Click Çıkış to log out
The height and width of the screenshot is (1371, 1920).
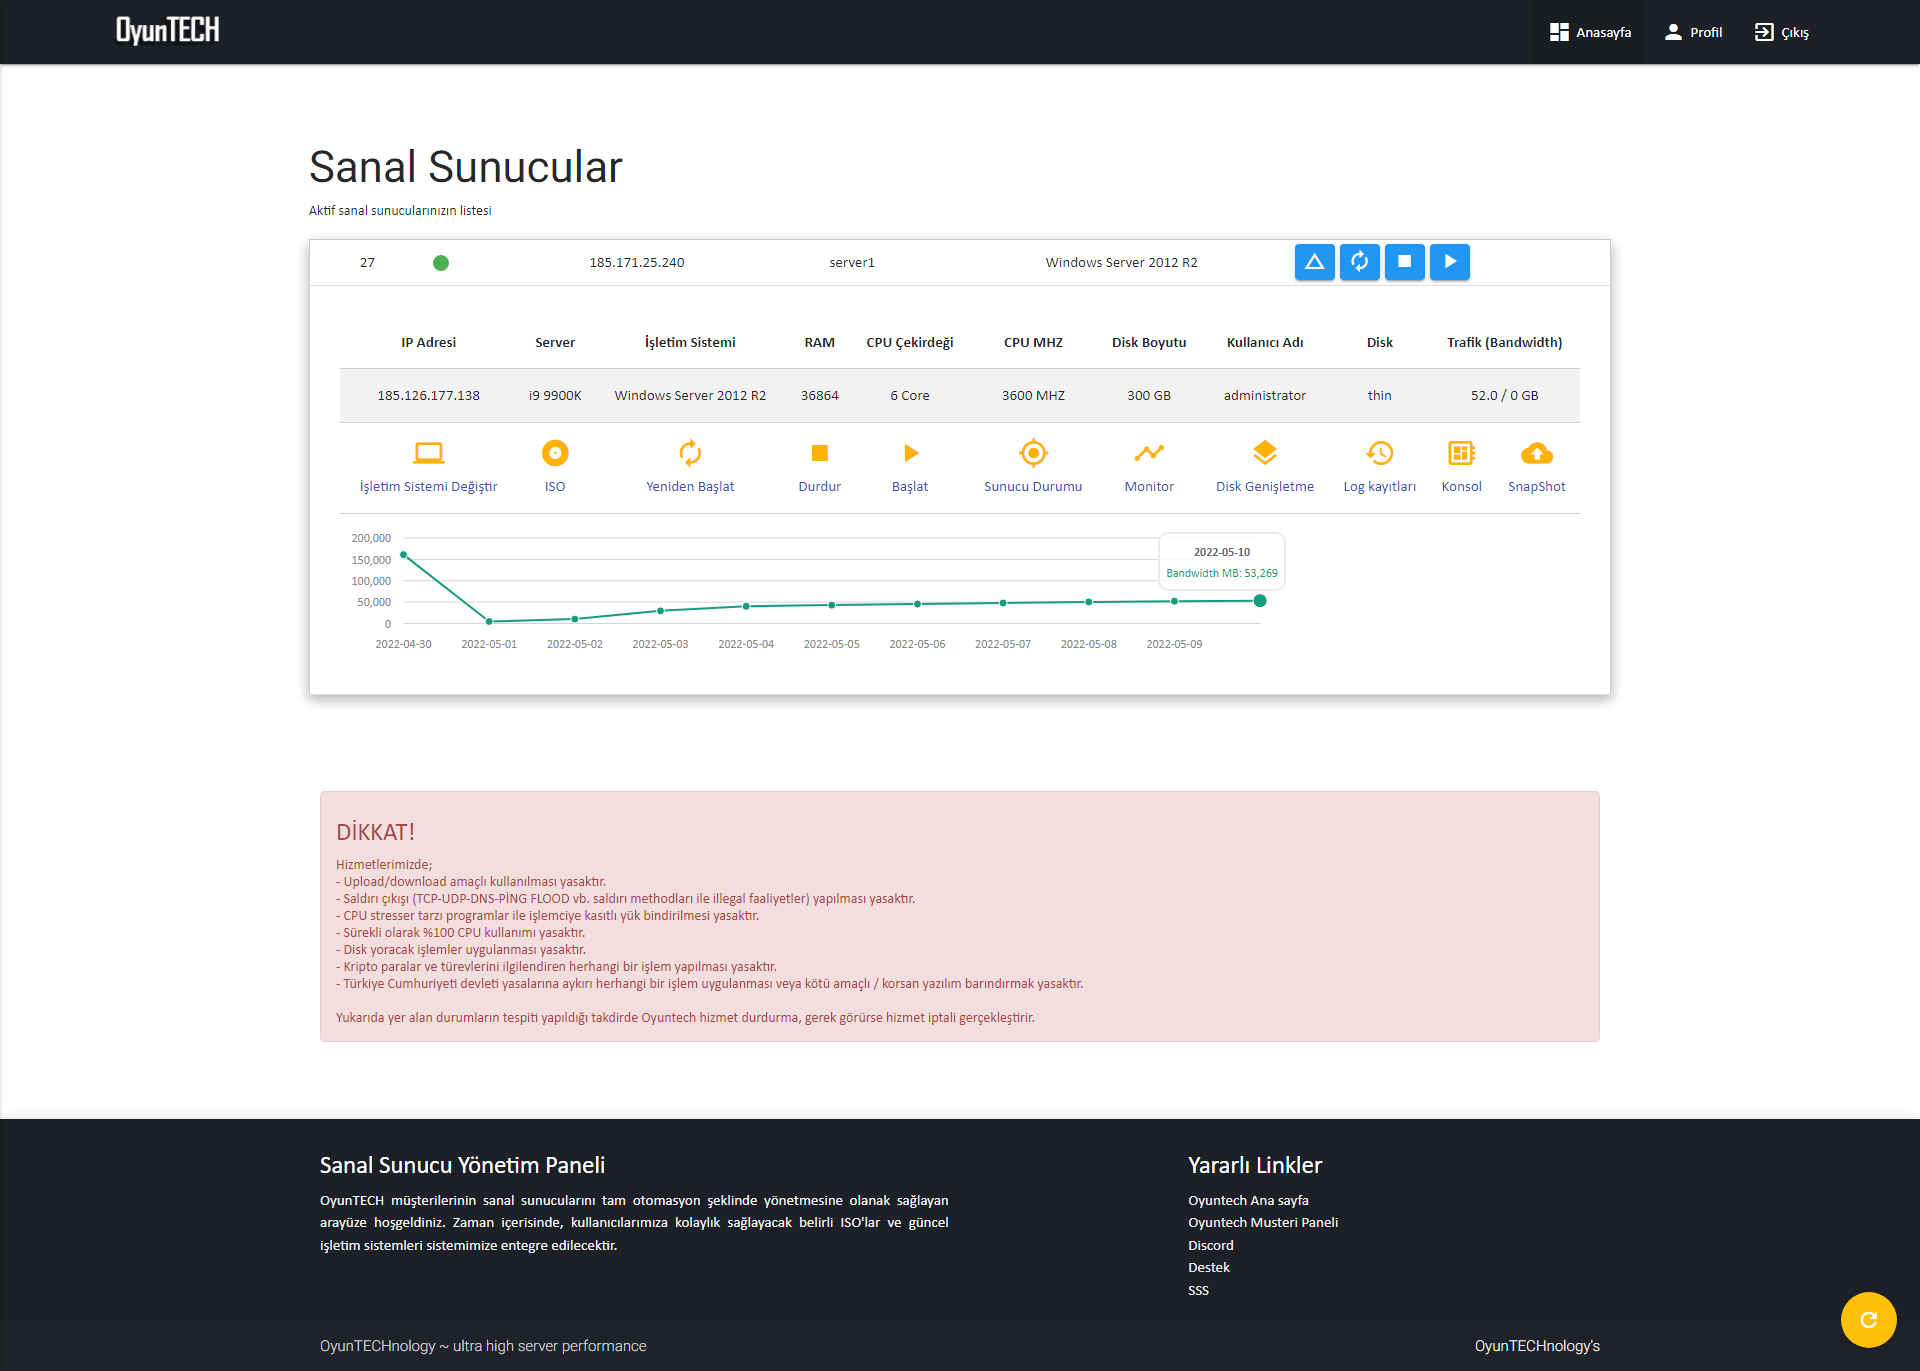click(x=1781, y=32)
